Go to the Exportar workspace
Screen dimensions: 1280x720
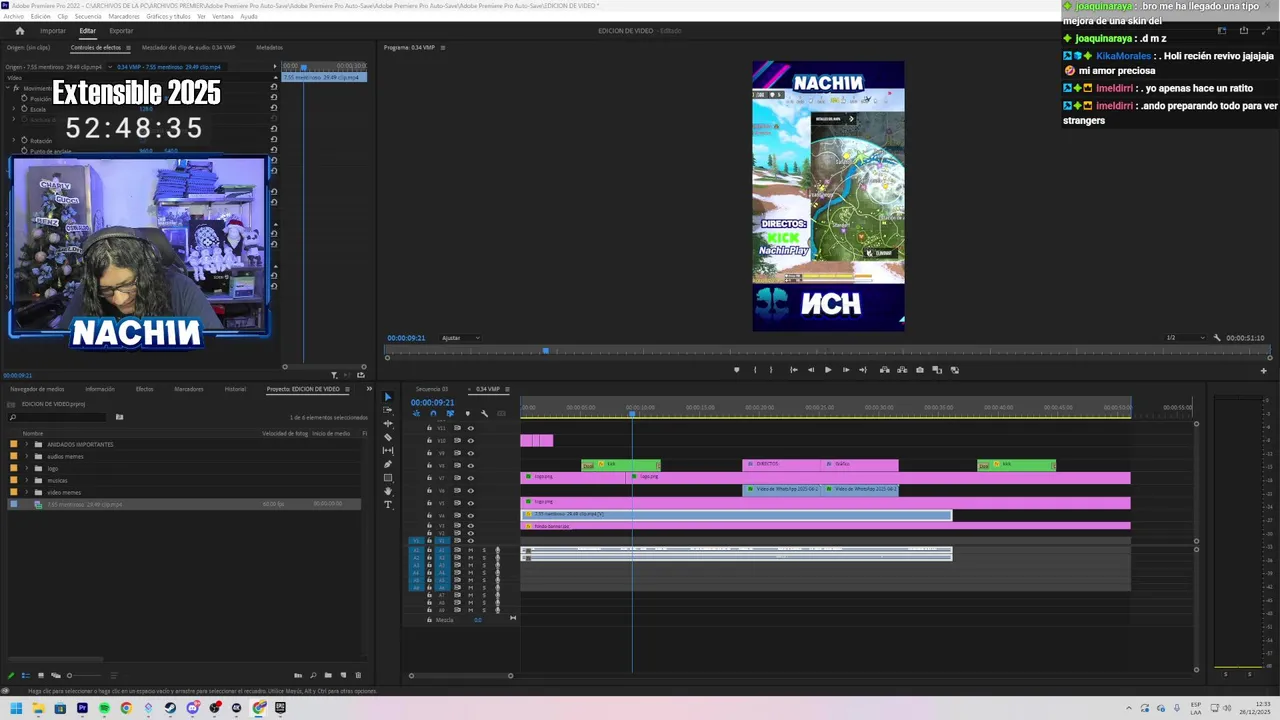pos(121,31)
